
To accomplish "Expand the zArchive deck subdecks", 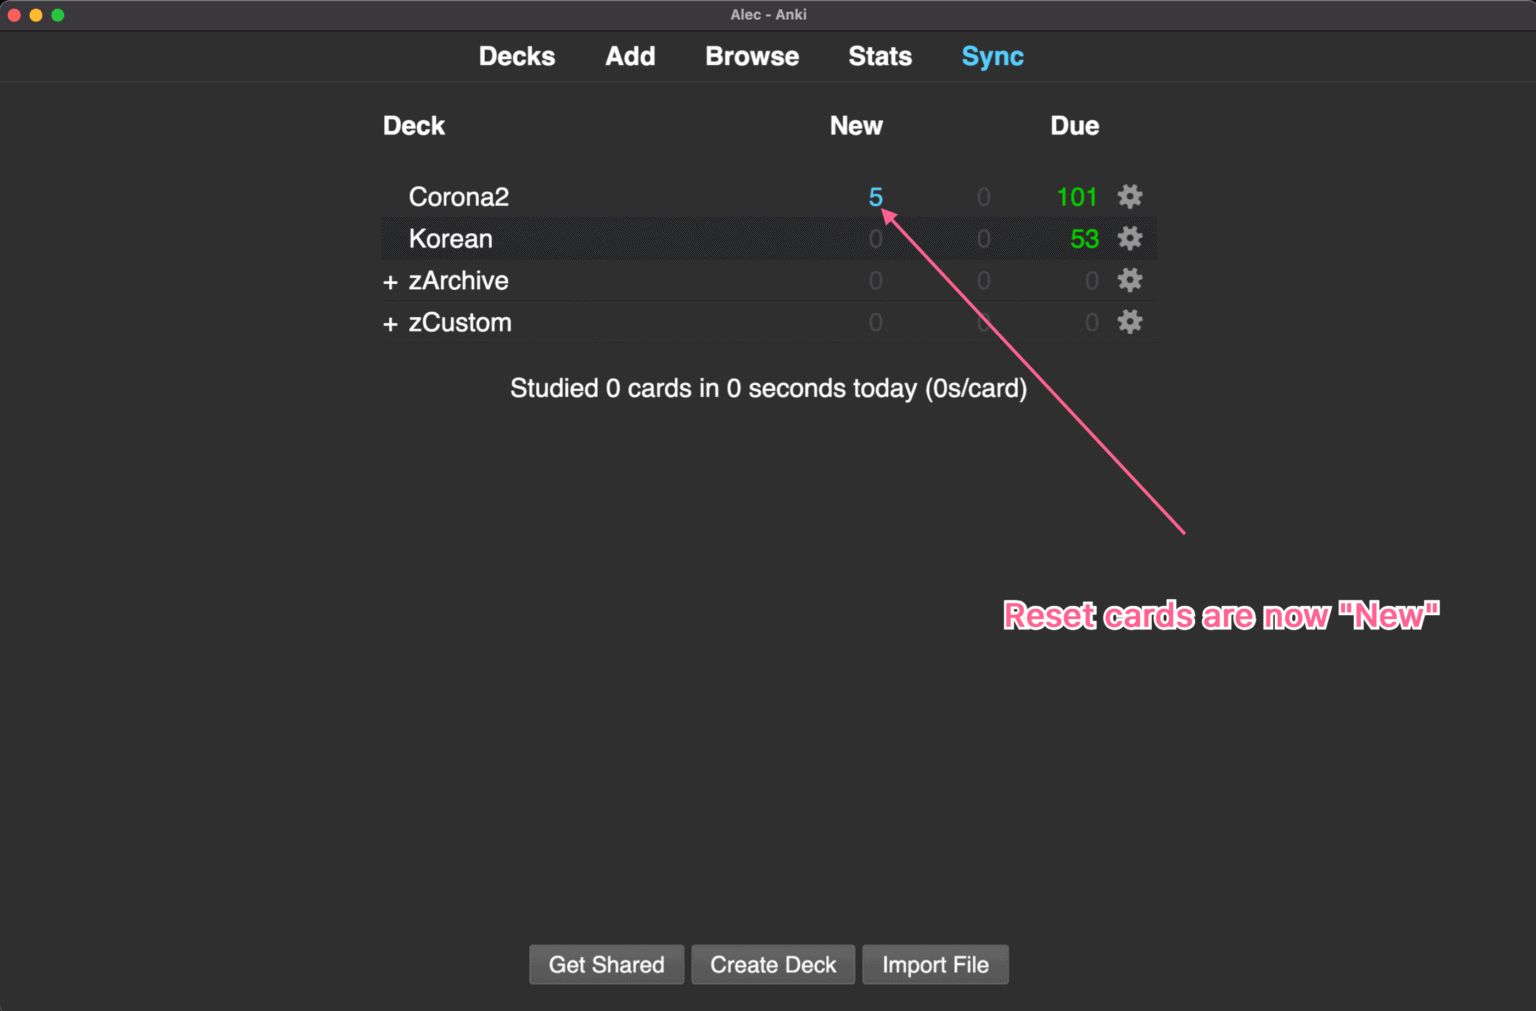I will click(389, 281).
